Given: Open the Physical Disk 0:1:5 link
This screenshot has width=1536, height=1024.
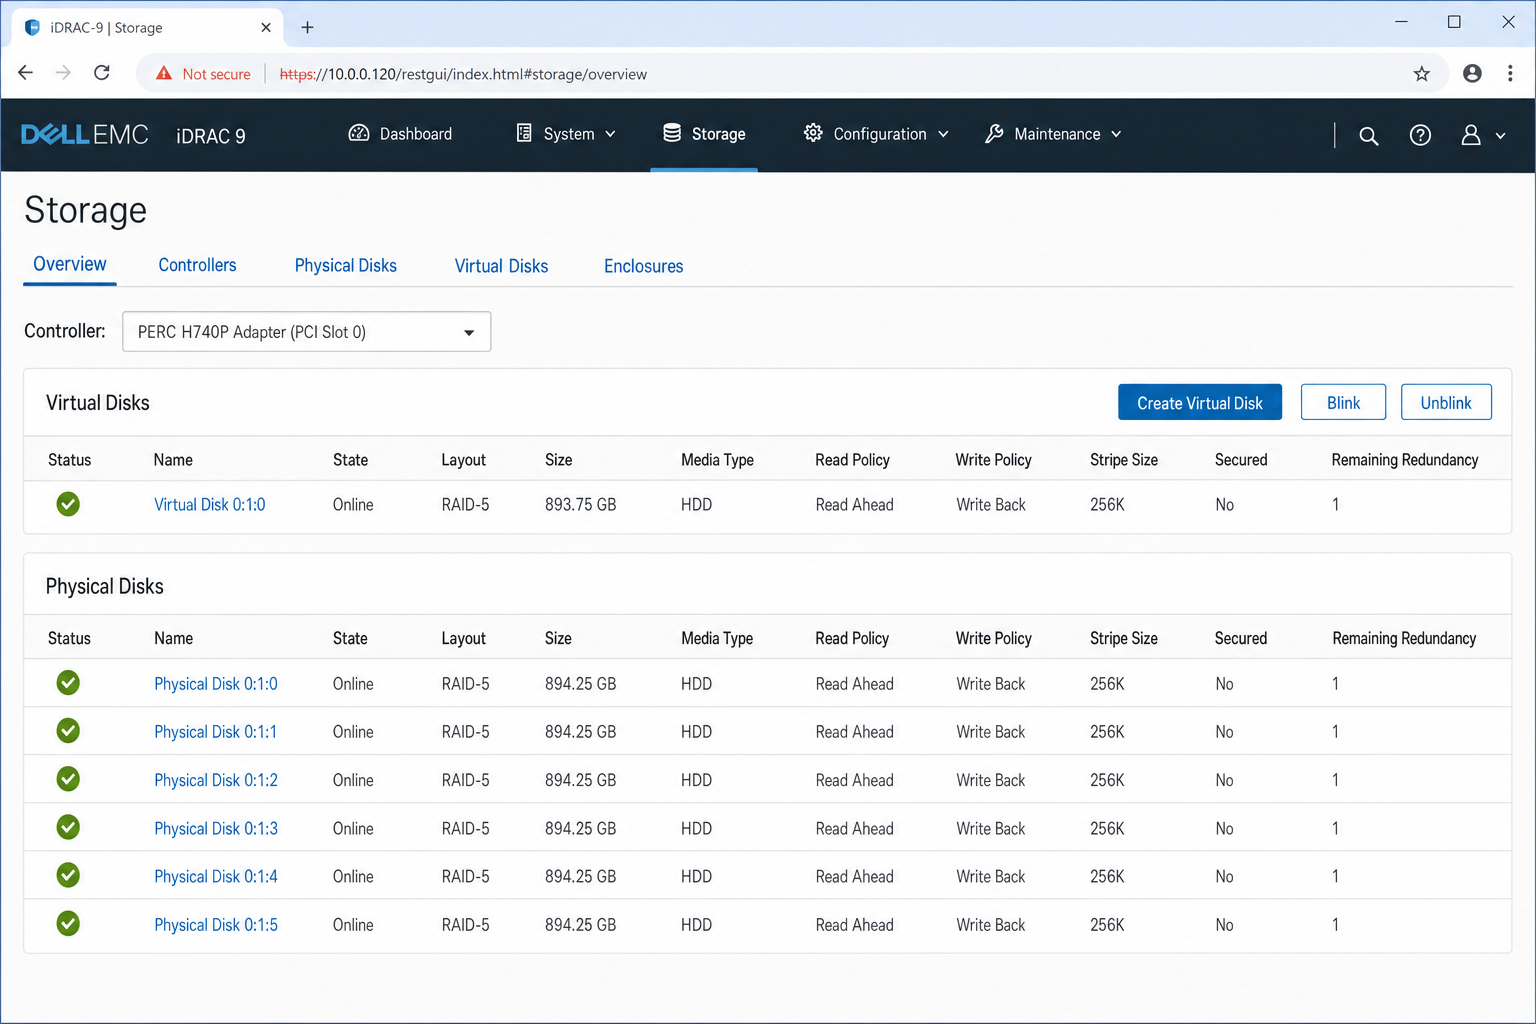Looking at the screenshot, I should [215, 925].
